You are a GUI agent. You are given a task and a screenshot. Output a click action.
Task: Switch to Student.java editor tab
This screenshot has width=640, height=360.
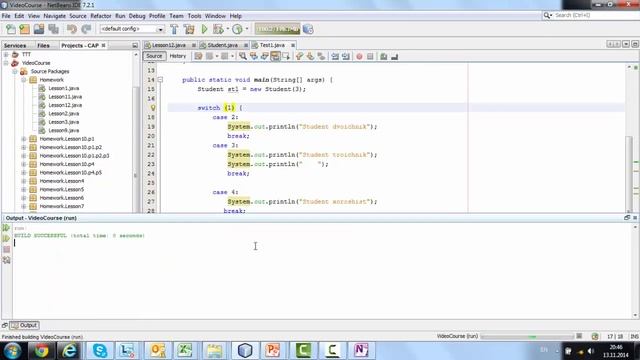tap(222, 45)
